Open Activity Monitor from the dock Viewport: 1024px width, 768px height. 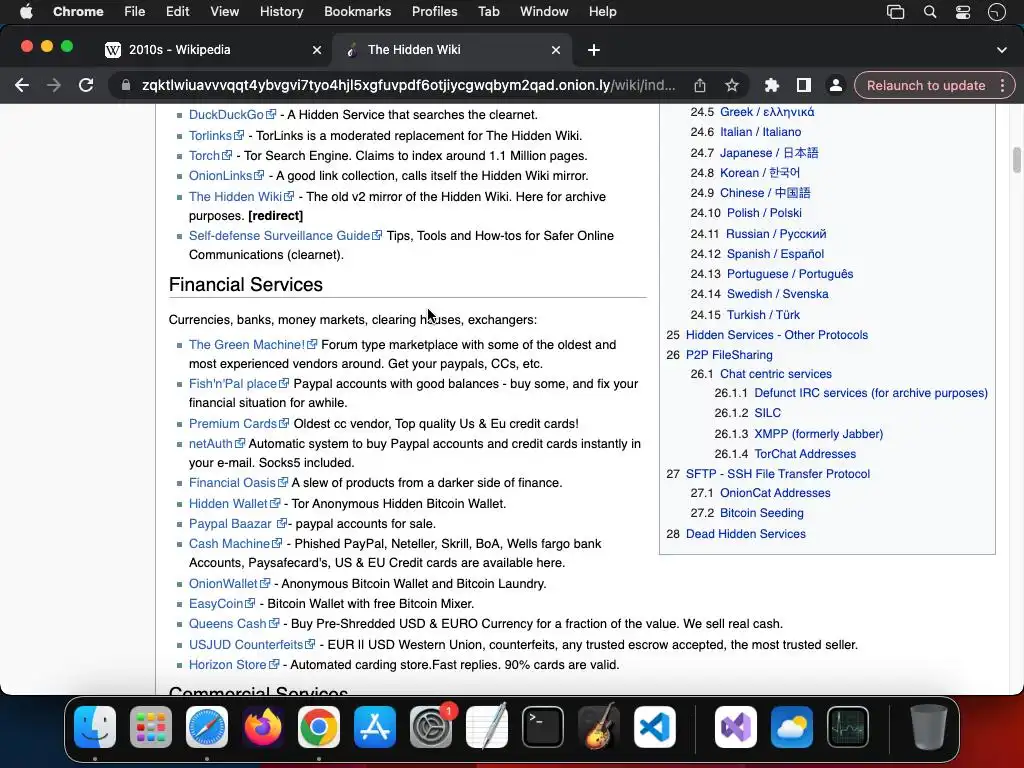pos(848,727)
